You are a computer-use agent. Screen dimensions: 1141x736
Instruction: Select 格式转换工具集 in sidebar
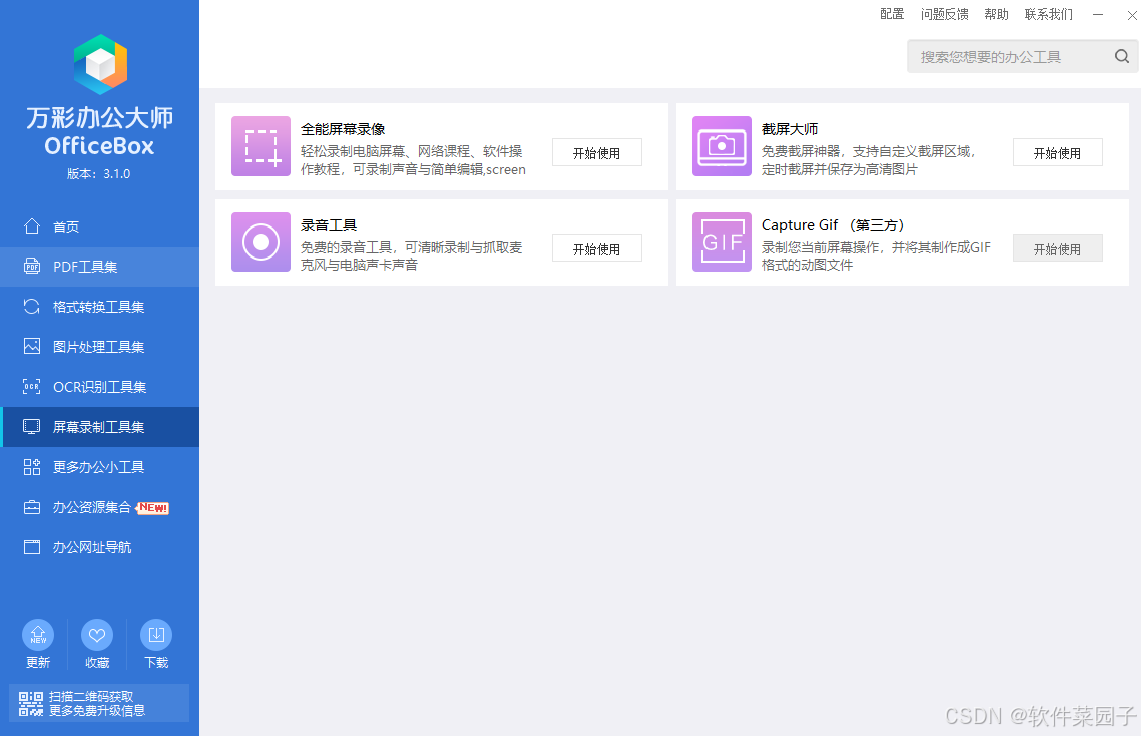pos(99,306)
